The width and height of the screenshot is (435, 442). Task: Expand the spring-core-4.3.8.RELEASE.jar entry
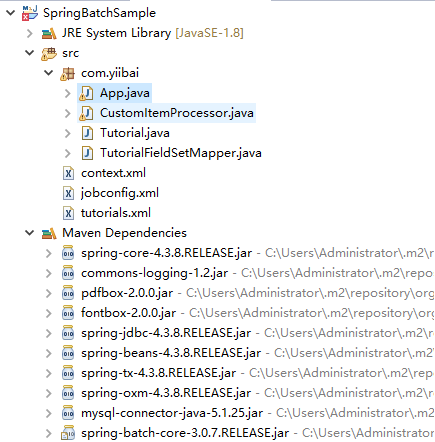pyautogui.click(x=49, y=253)
